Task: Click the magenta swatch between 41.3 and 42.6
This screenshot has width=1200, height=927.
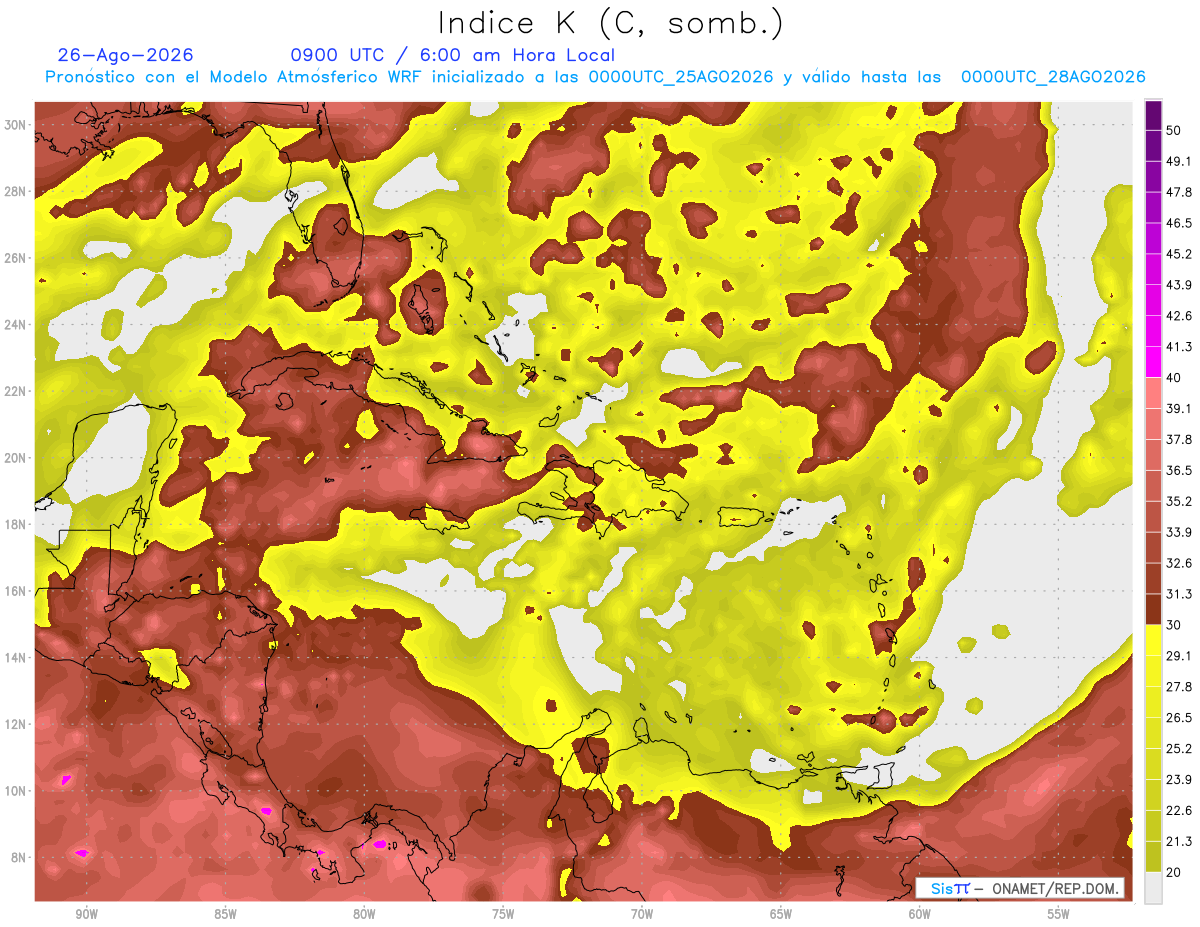Action: pyautogui.click(x=1154, y=331)
